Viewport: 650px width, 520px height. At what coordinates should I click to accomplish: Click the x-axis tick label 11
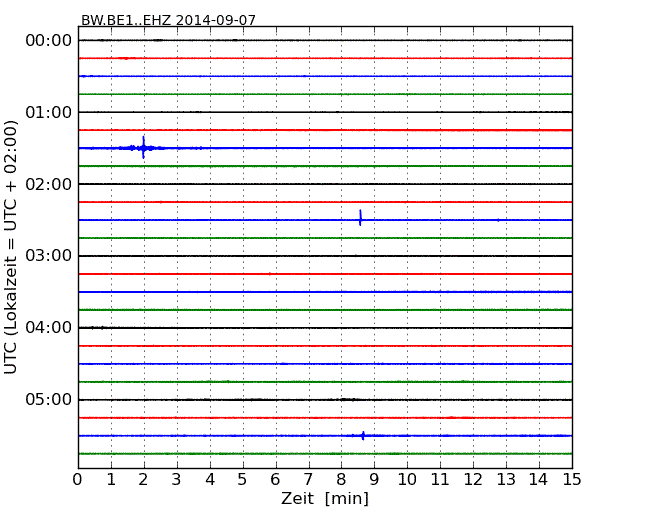(x=440, y=480)
